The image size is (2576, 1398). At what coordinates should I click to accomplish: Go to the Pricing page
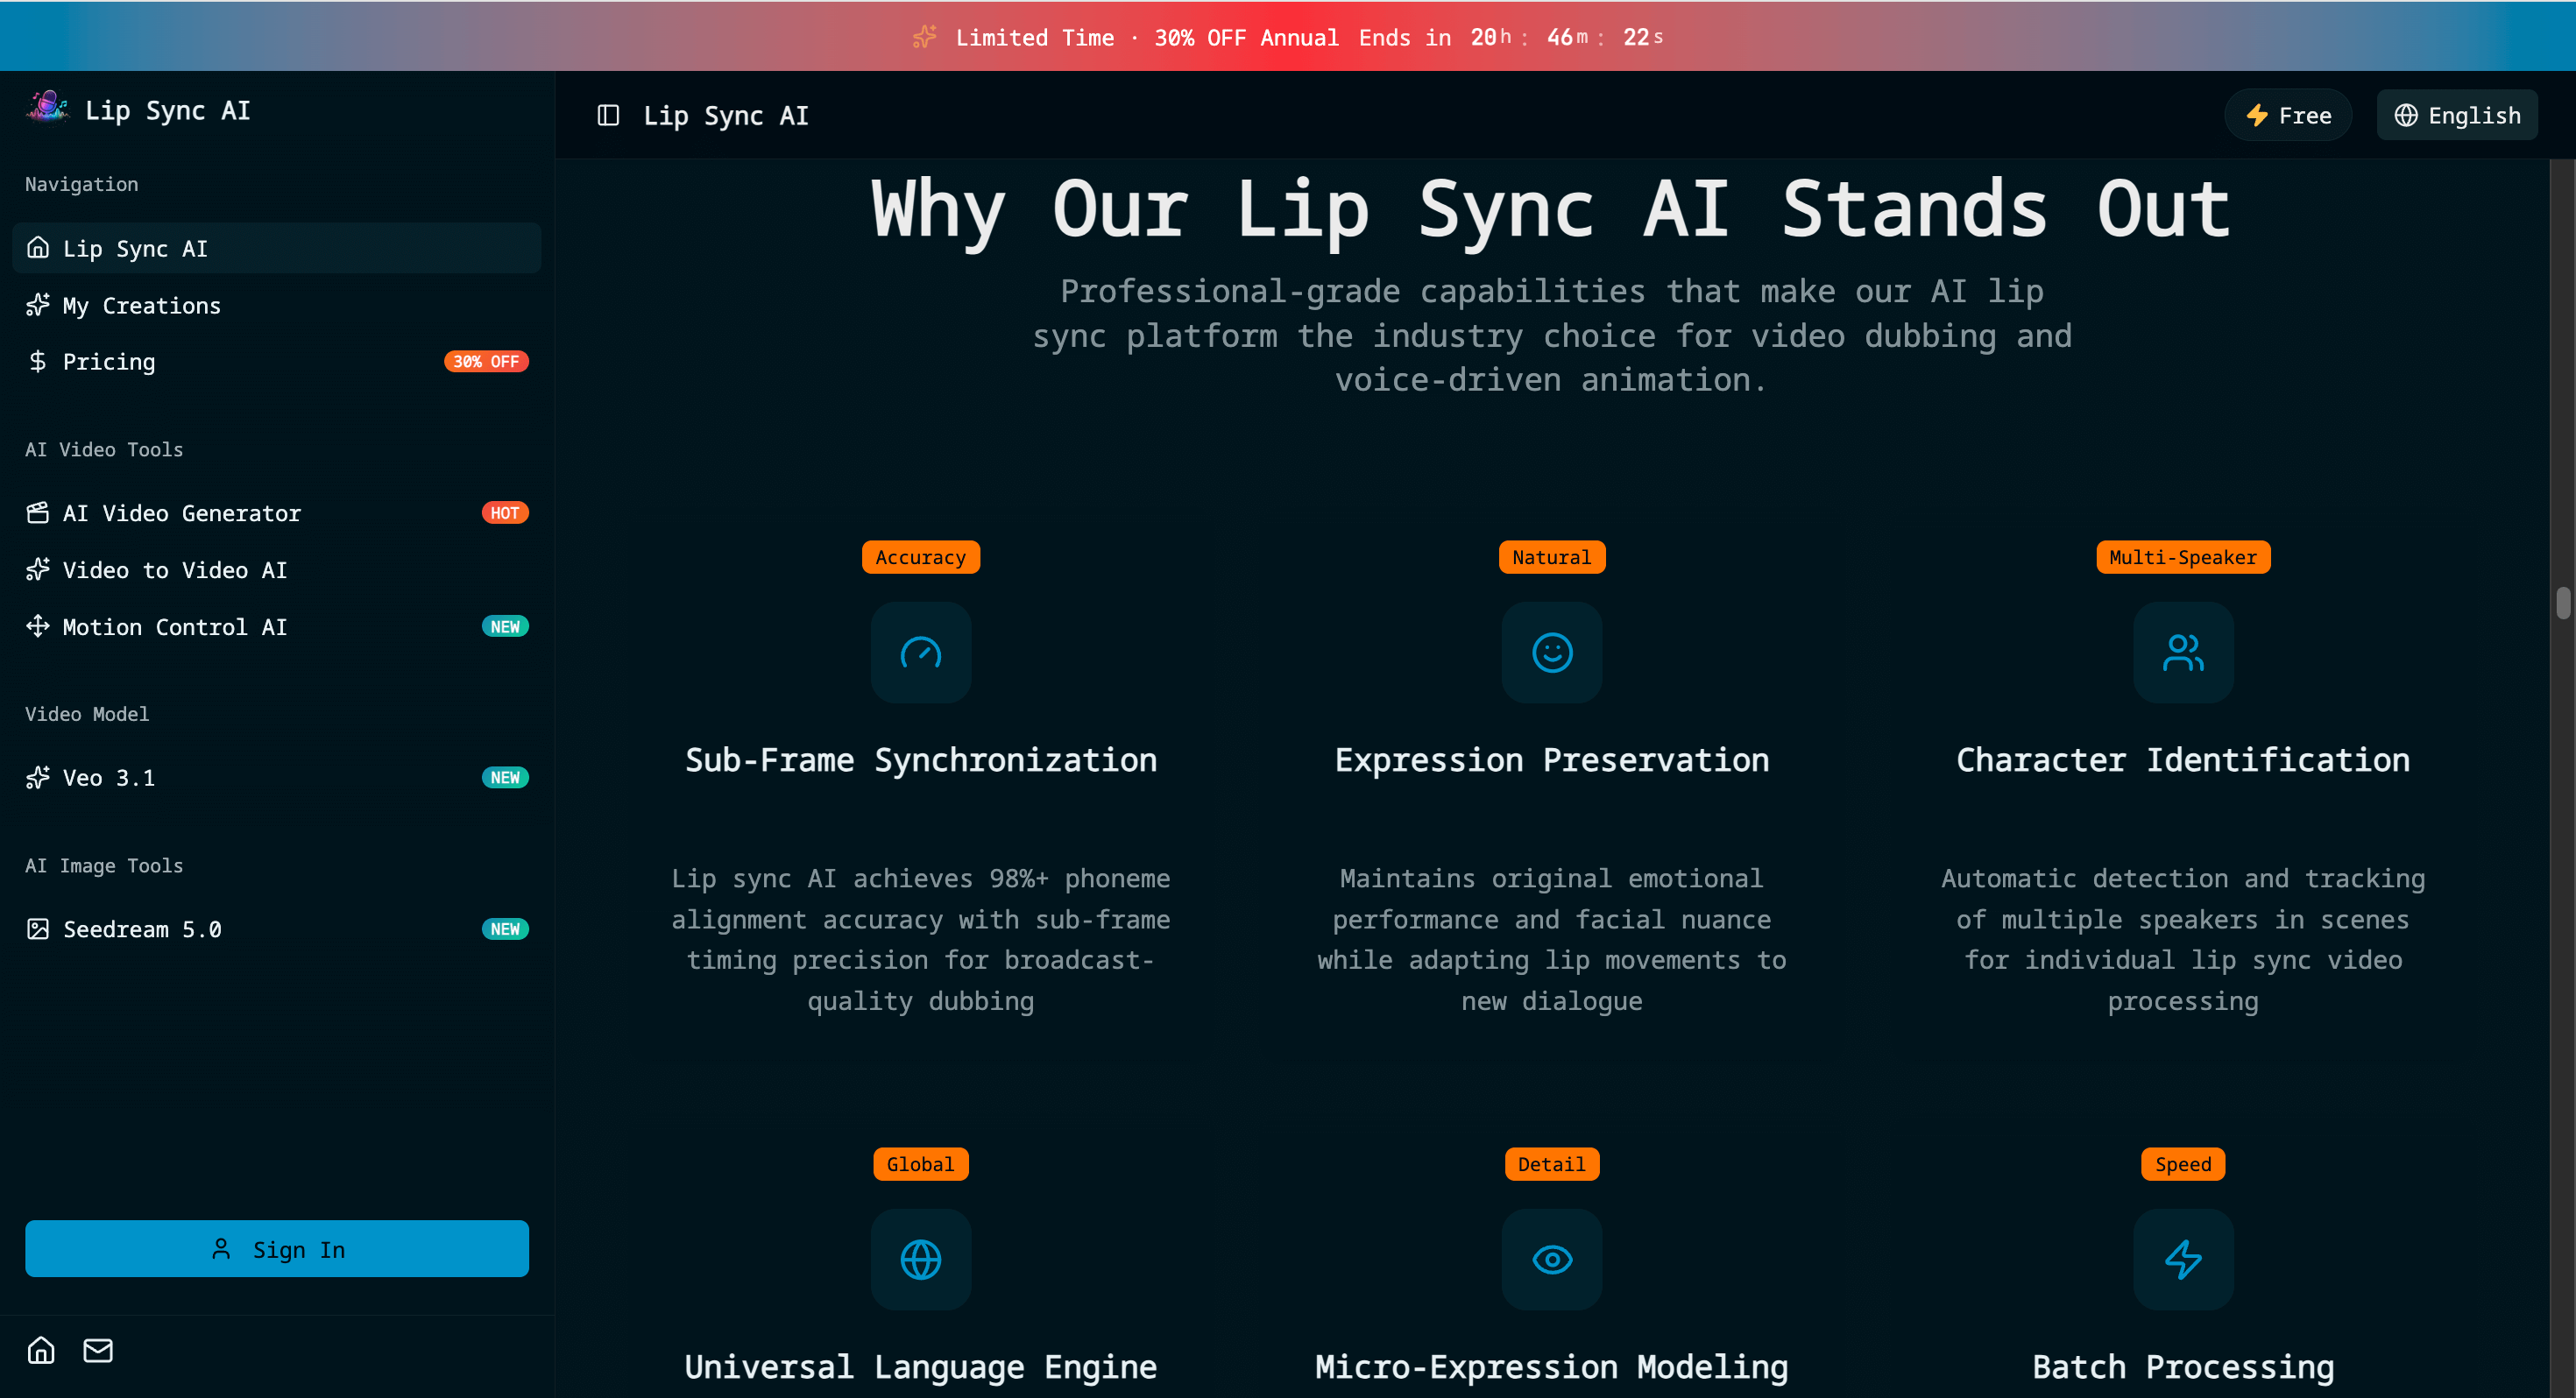109,361
